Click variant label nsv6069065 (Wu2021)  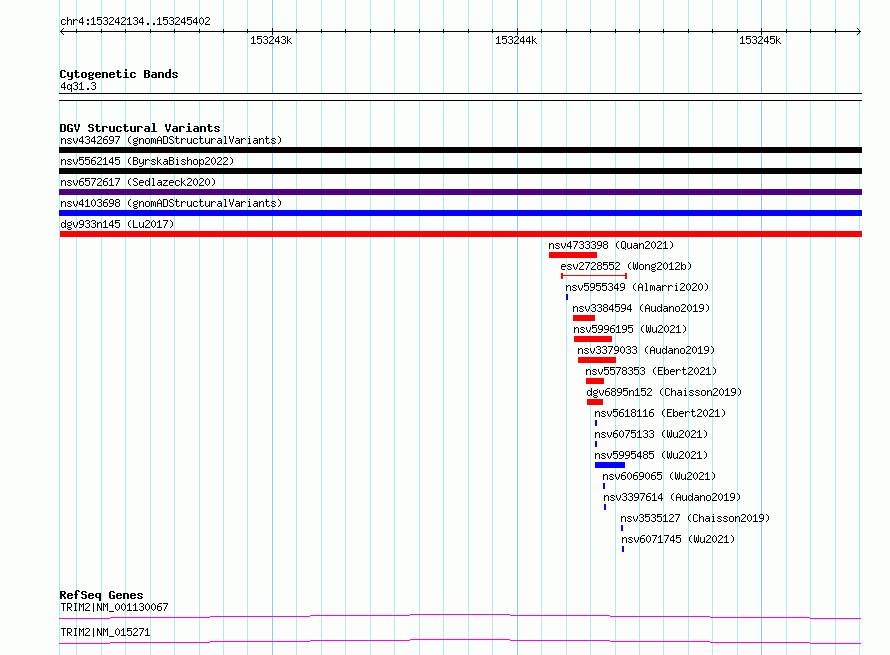[659, 476]
